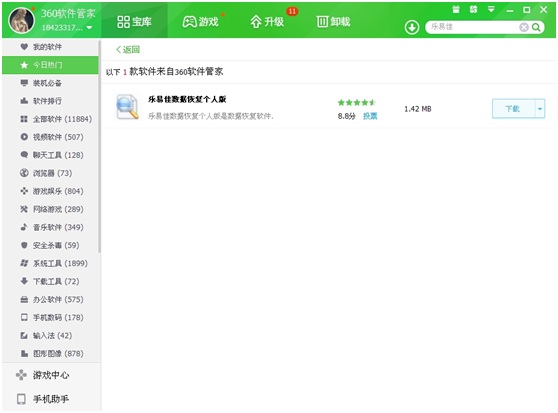The height and width of the screenshot is (413, 558).
Task: Click the 返回 back link
Action: coord(128,49)
